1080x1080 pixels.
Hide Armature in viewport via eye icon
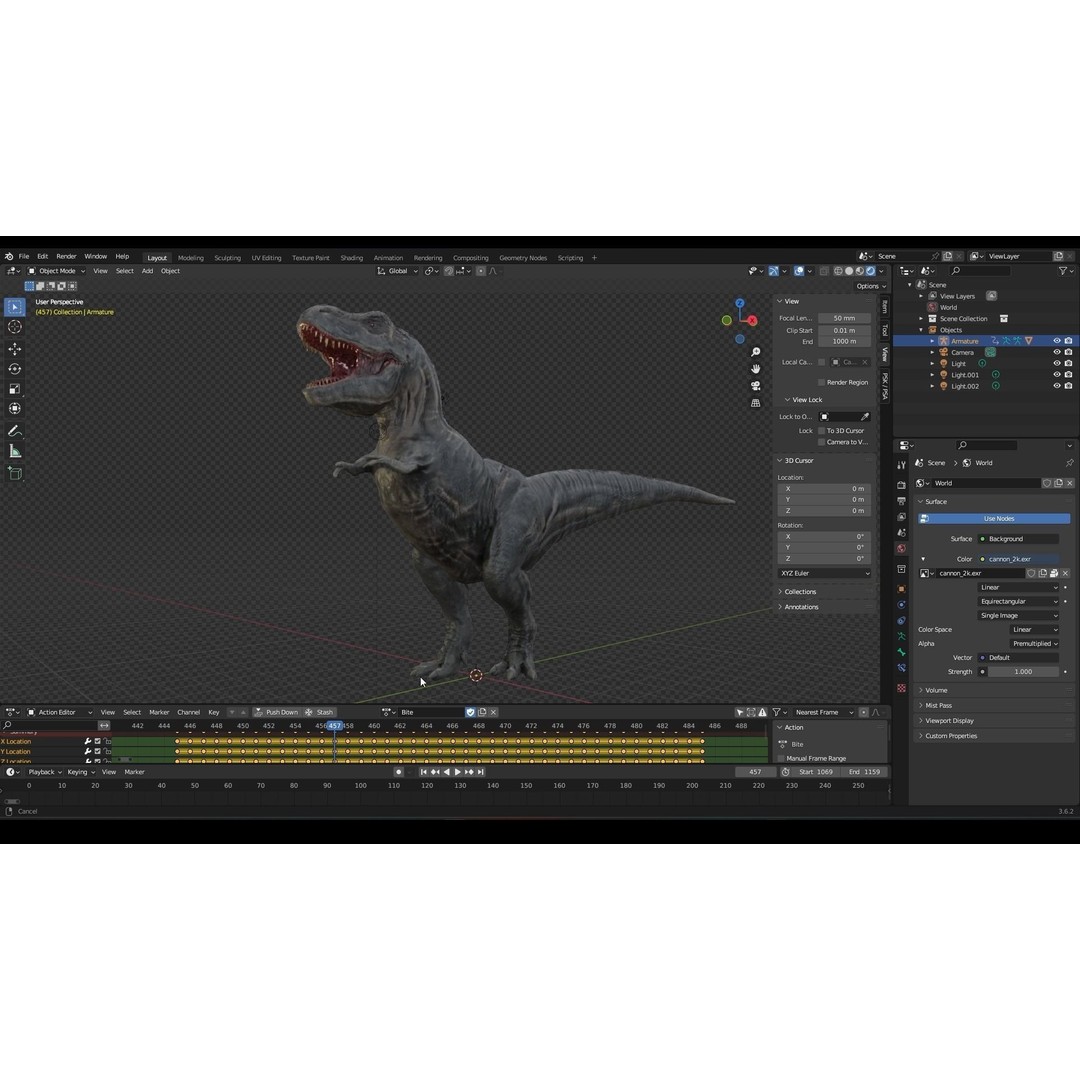(1057, 341)
